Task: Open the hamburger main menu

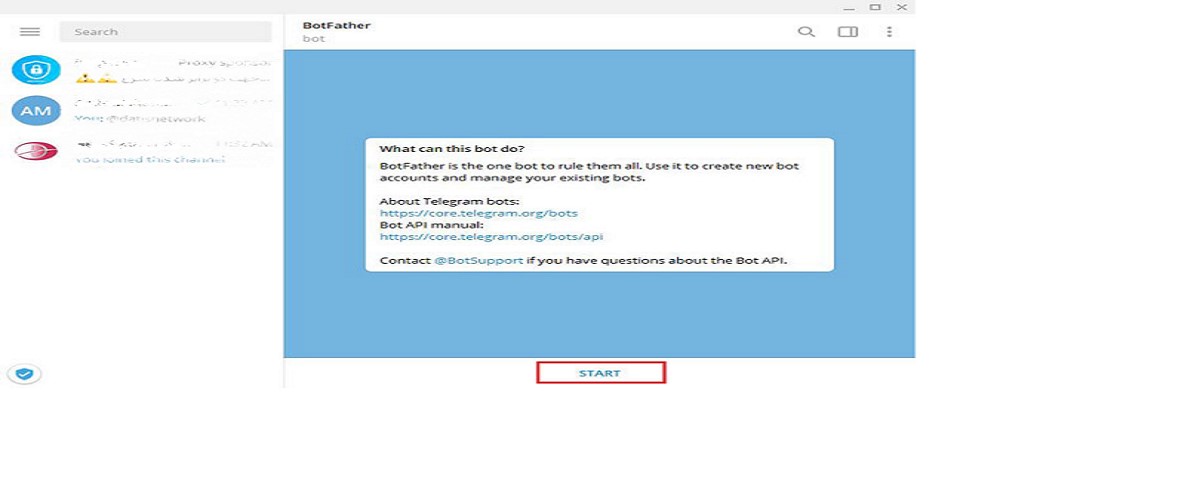Action: pos(29,32)
